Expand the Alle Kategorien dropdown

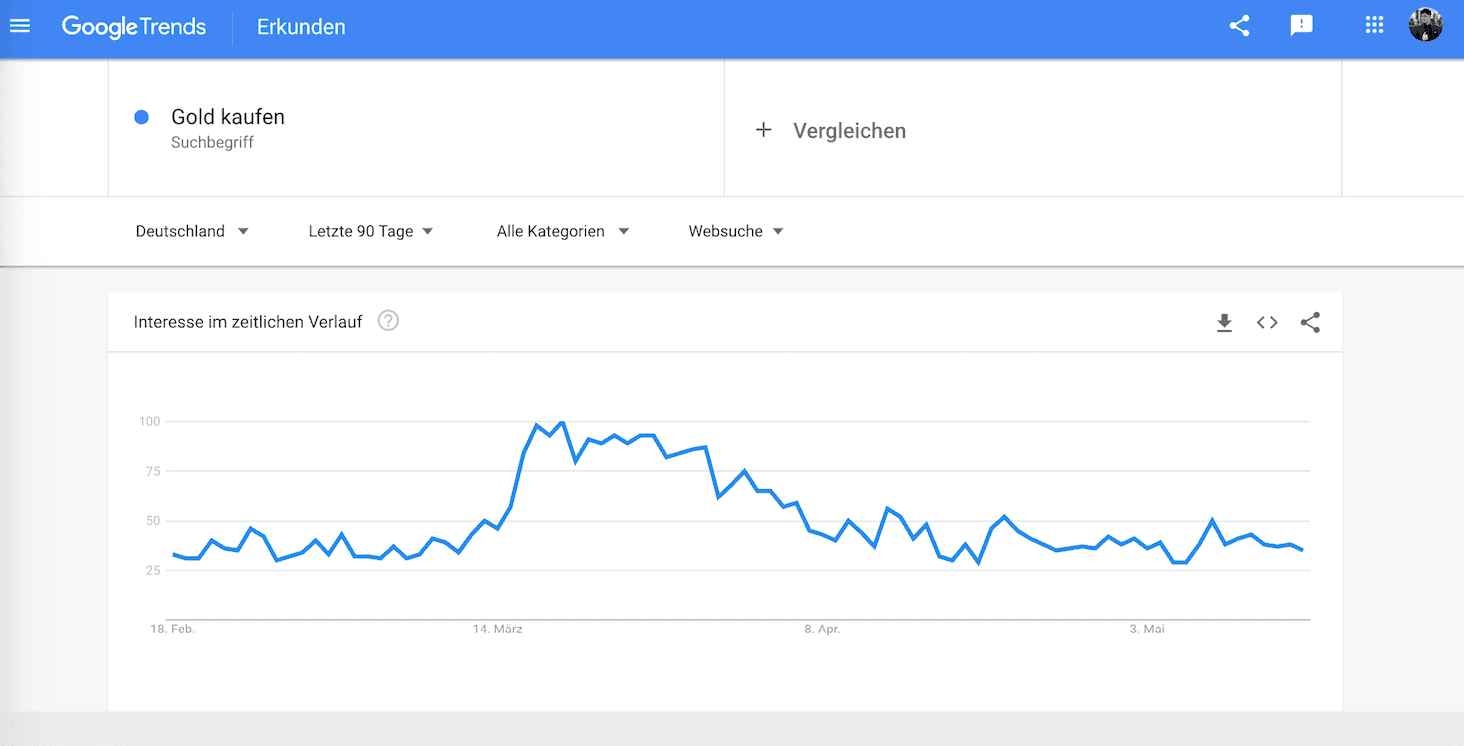563,231
